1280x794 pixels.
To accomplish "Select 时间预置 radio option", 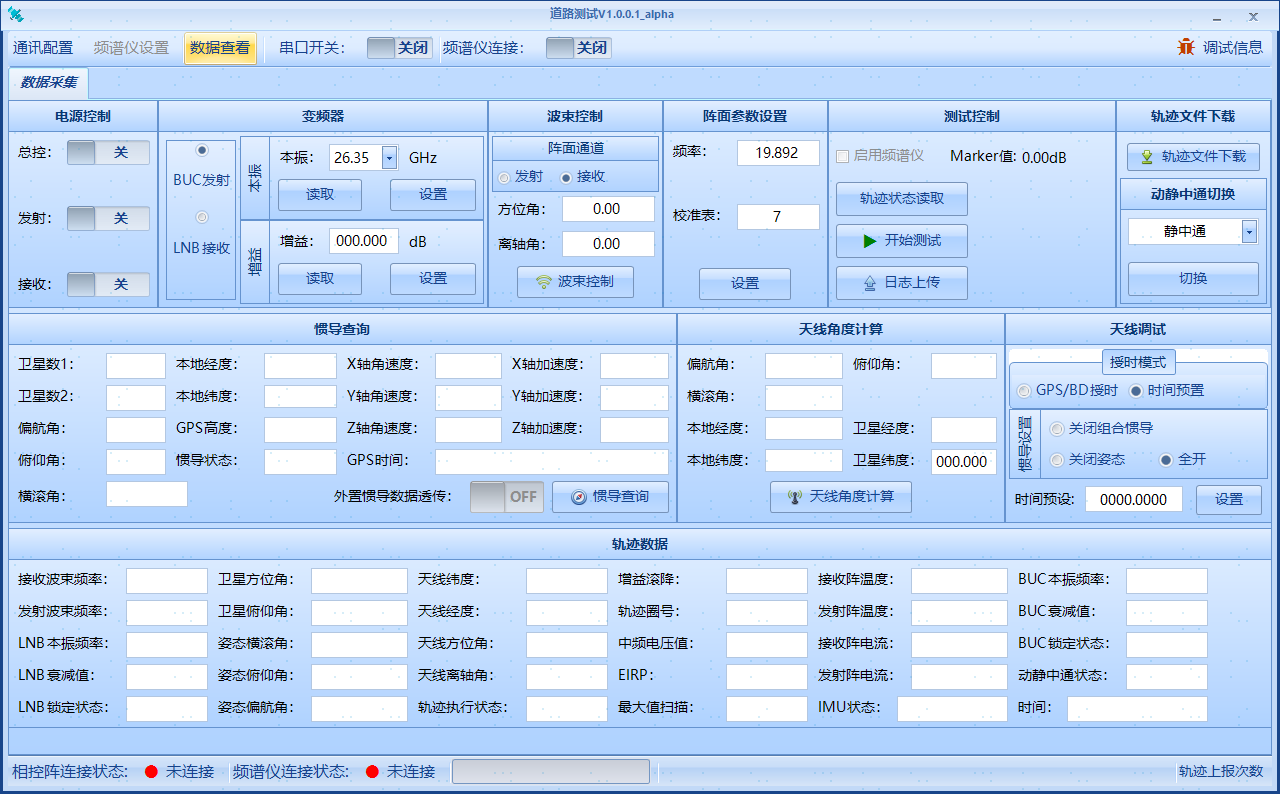I will pyautogui.click(x=1167, y=391).
